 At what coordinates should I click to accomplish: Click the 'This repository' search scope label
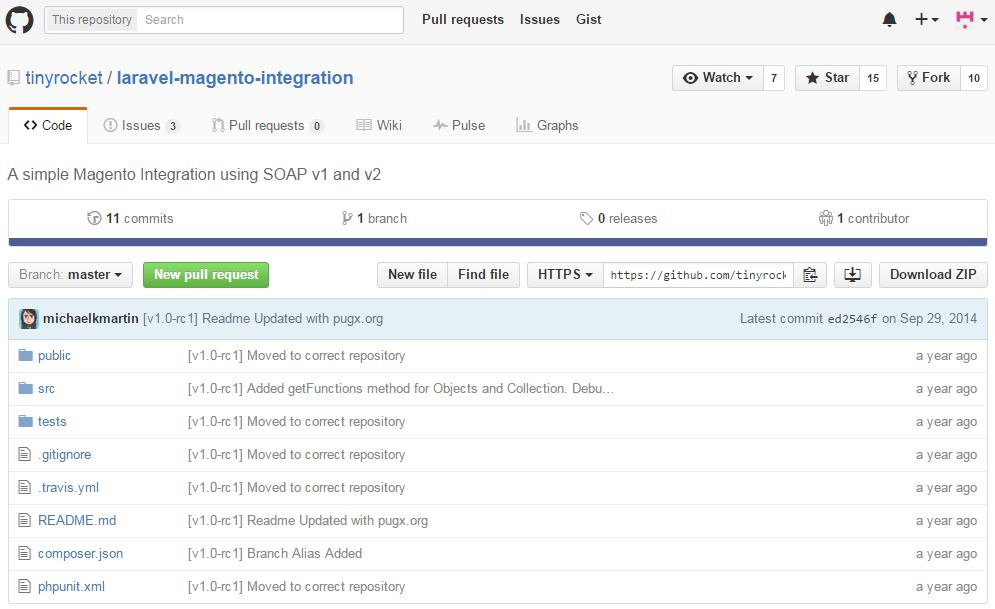[x=92, y=20]
